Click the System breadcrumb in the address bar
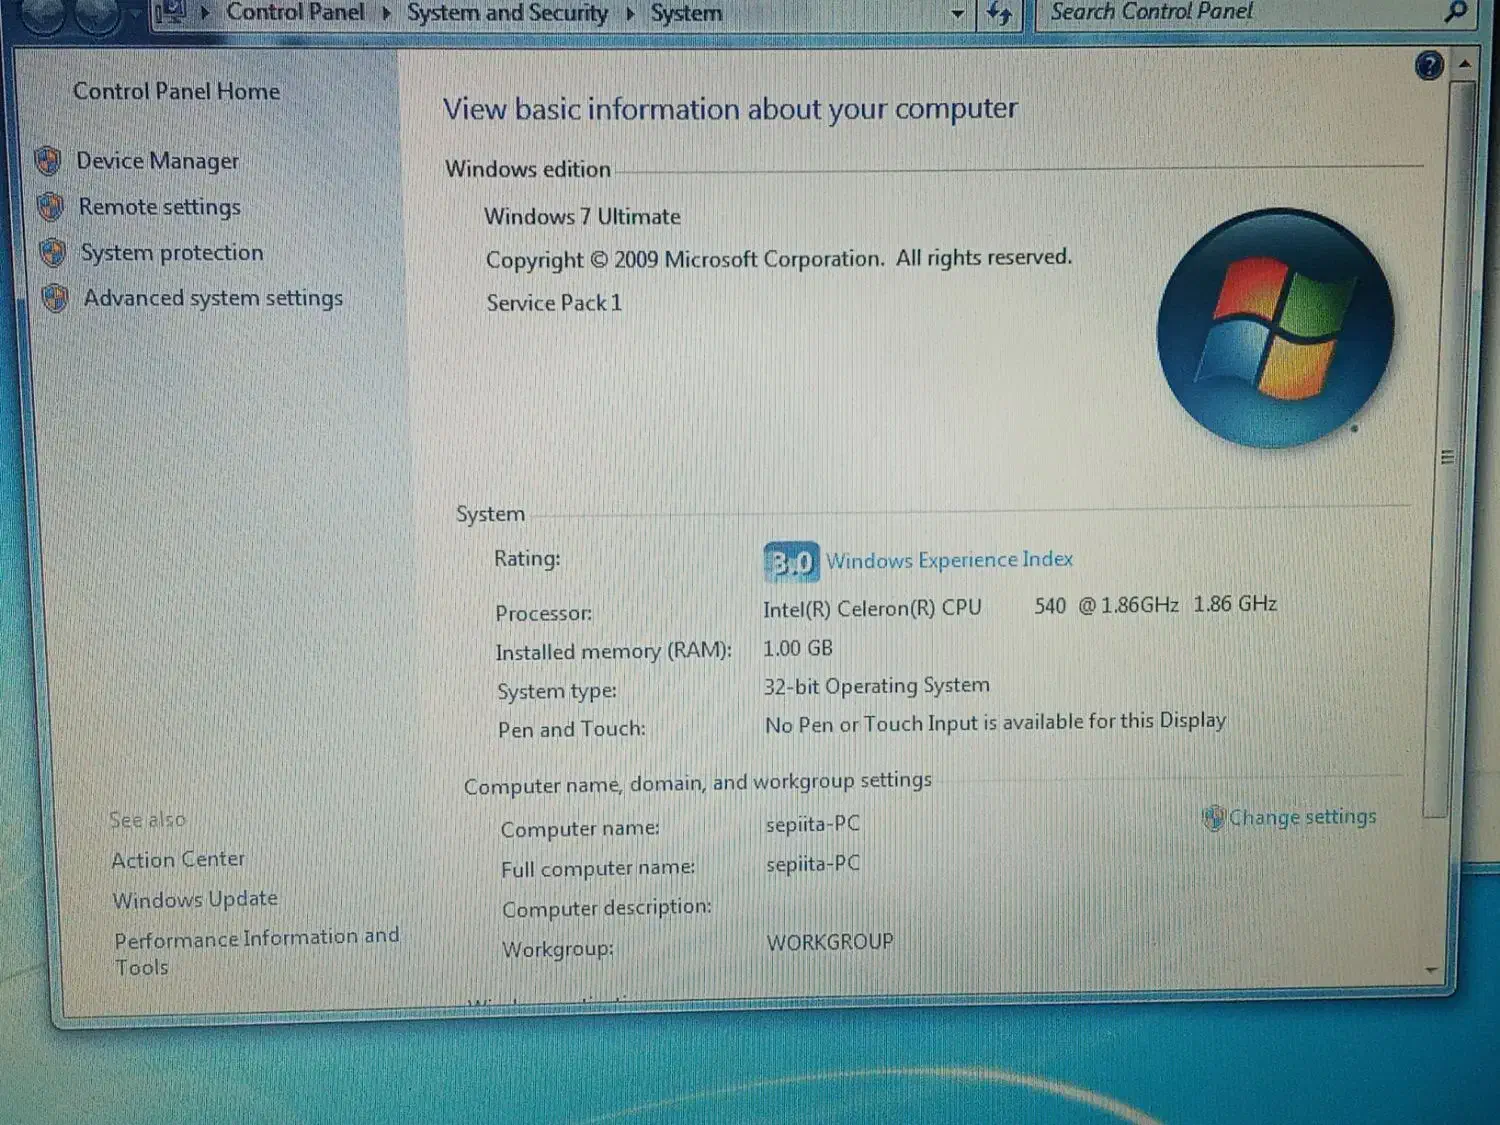The width and height of the screenshot is (1500, 1125). pos(686,13)
